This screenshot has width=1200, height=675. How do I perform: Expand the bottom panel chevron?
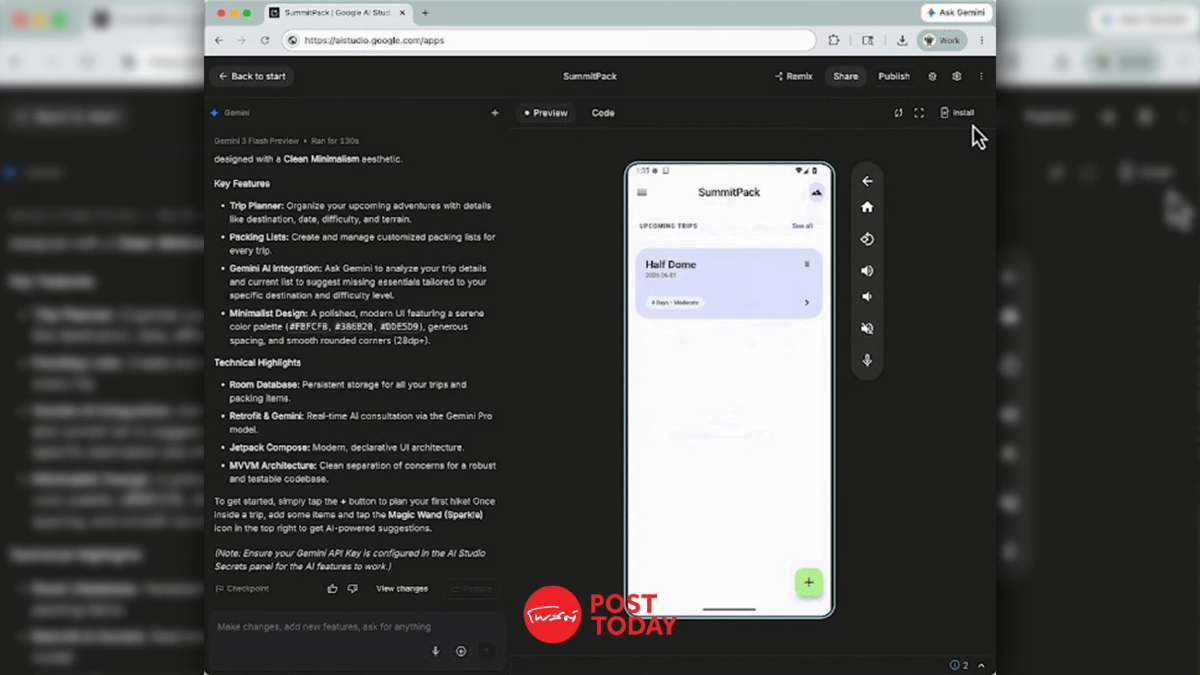tap(981, 665)
